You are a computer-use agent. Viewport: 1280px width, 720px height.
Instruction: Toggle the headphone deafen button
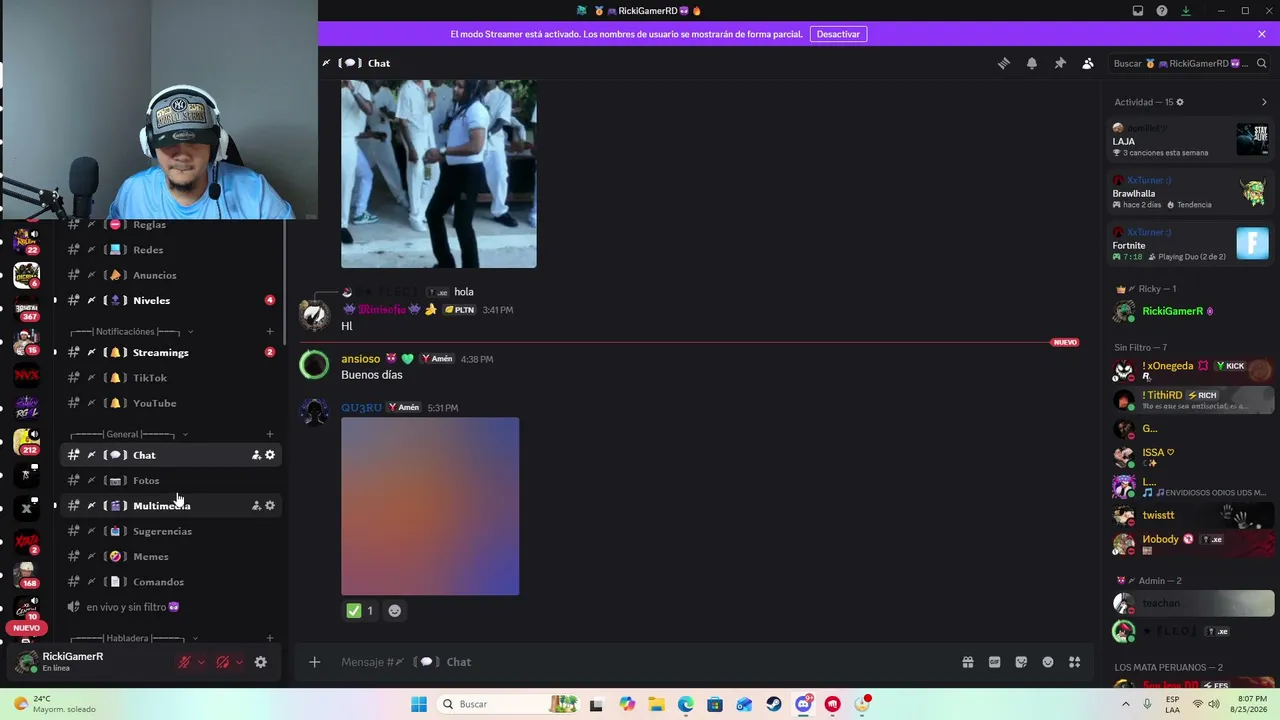tap(223, 662)
